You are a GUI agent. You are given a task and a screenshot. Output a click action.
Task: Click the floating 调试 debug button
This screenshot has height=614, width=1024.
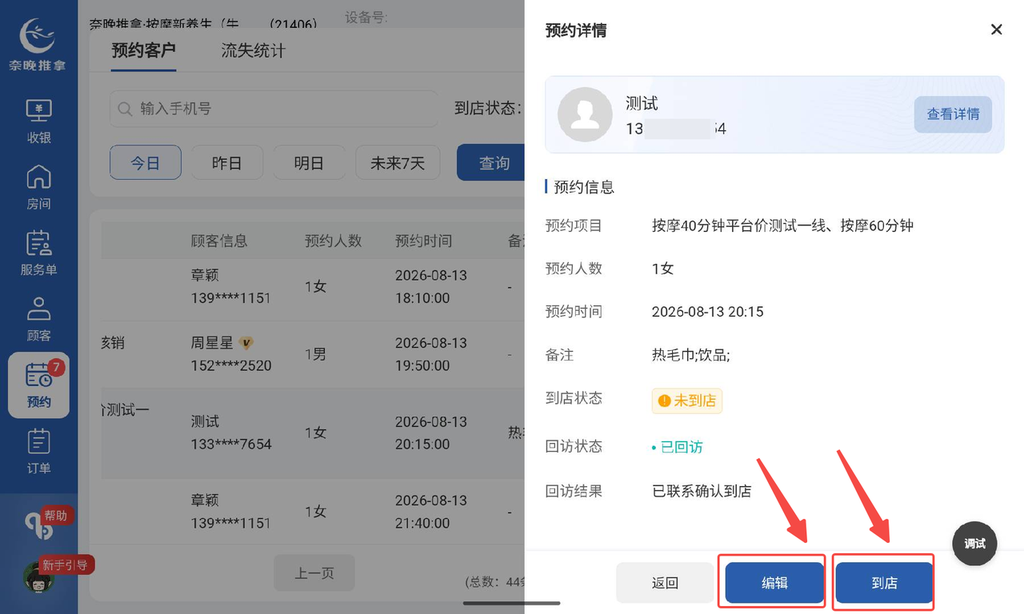974,543
